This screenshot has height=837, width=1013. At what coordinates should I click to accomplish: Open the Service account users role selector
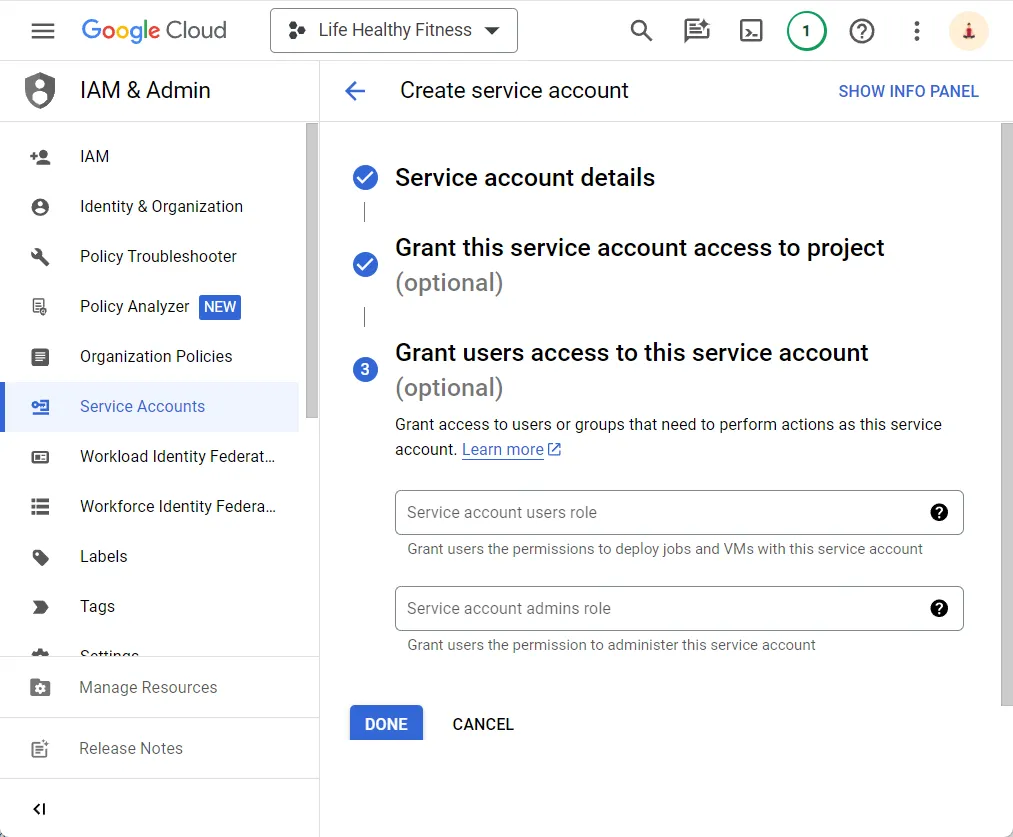coord(660,512)
